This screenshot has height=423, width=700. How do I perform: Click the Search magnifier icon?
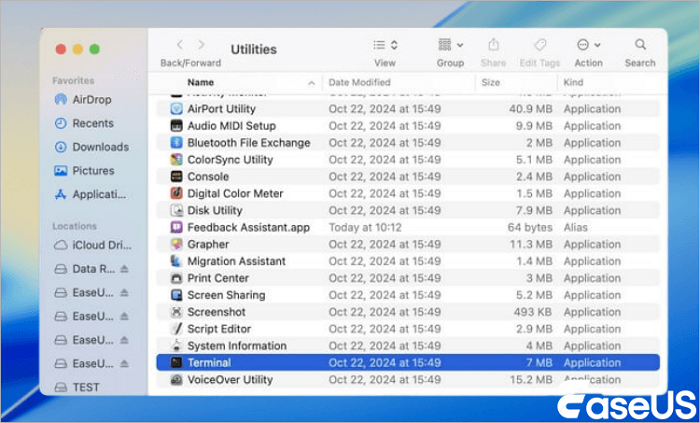(x=640, y=45)
